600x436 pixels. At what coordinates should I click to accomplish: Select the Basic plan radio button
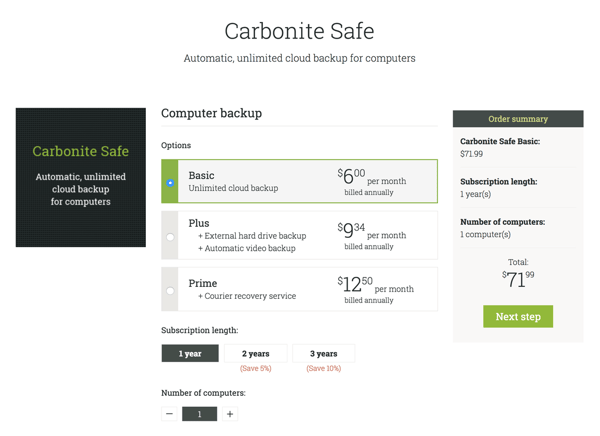coord(170,183)
